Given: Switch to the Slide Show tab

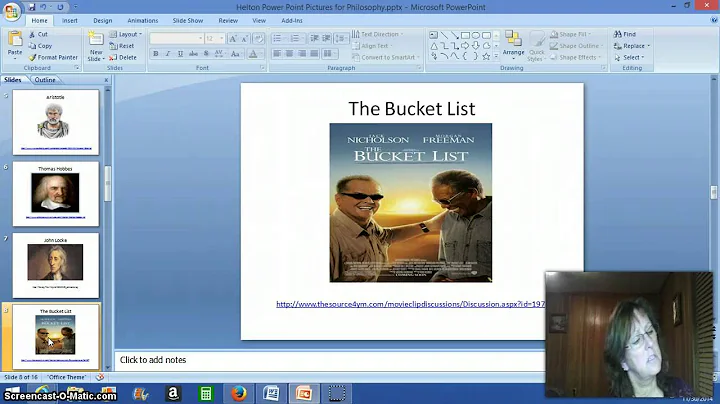Looking at the screenshot, I should pos(188,21).
